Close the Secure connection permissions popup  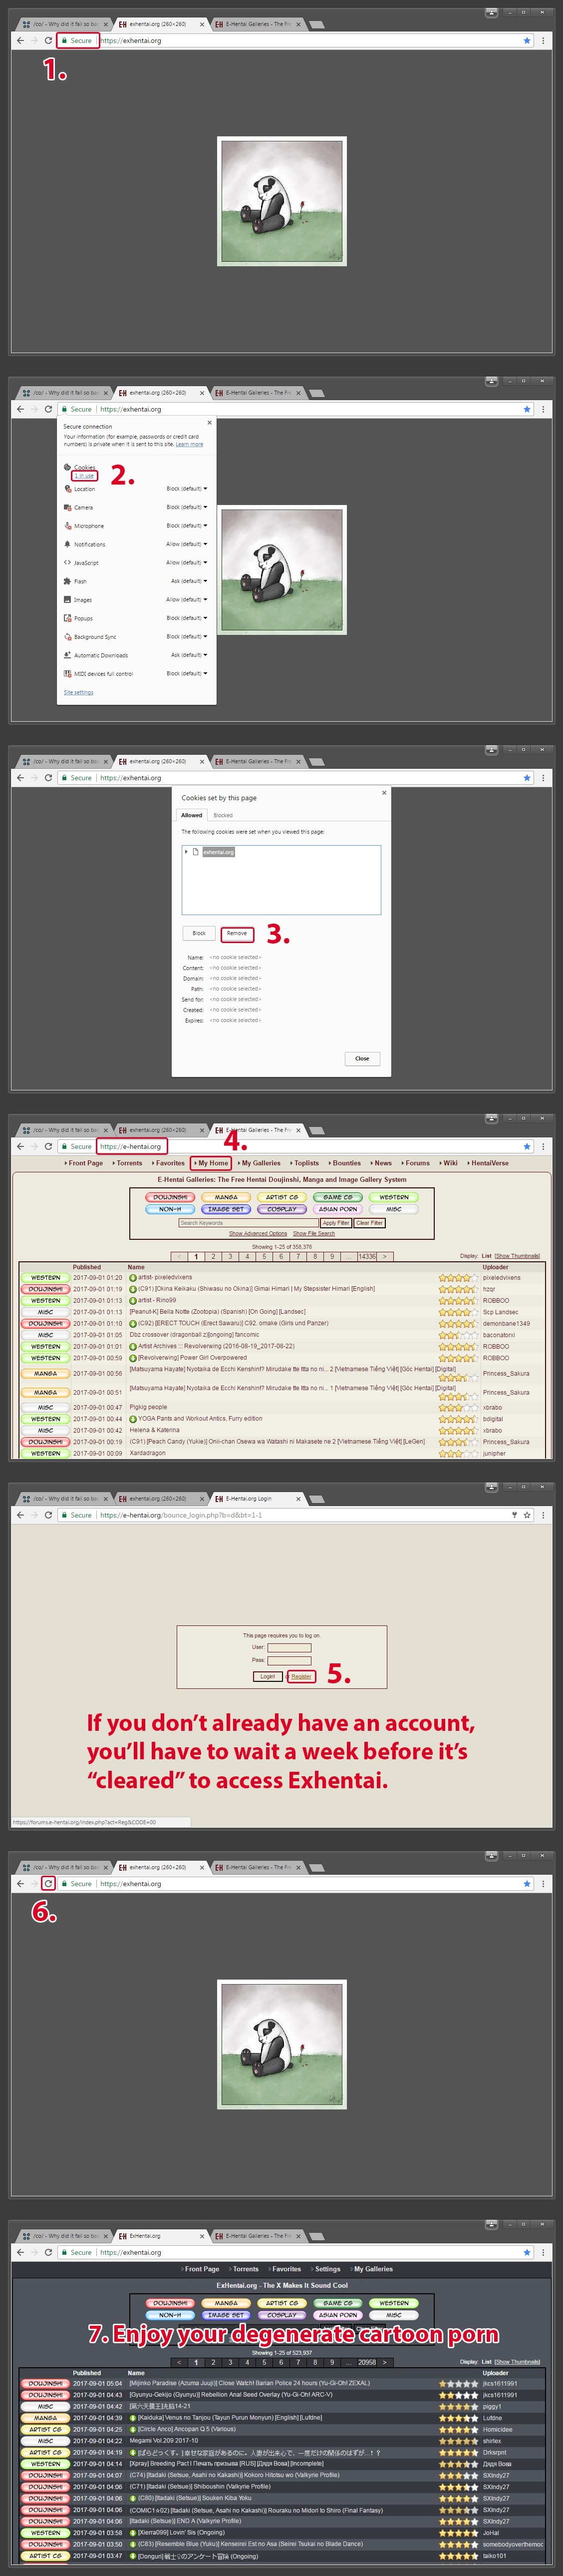(x=209, y=423)
